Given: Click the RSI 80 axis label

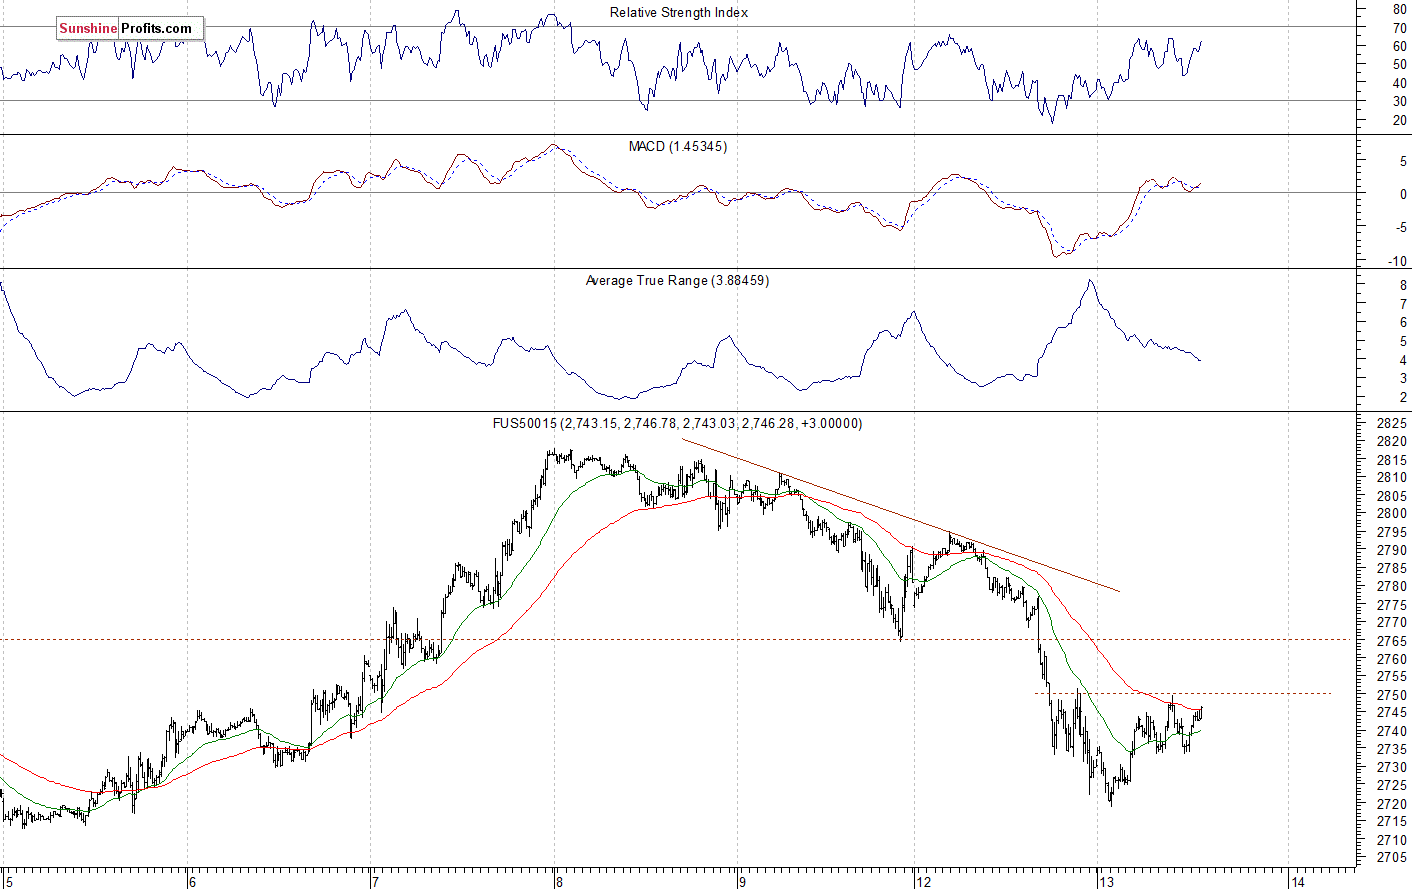Looking at the screenshot, I should [x=1399, y=10].
